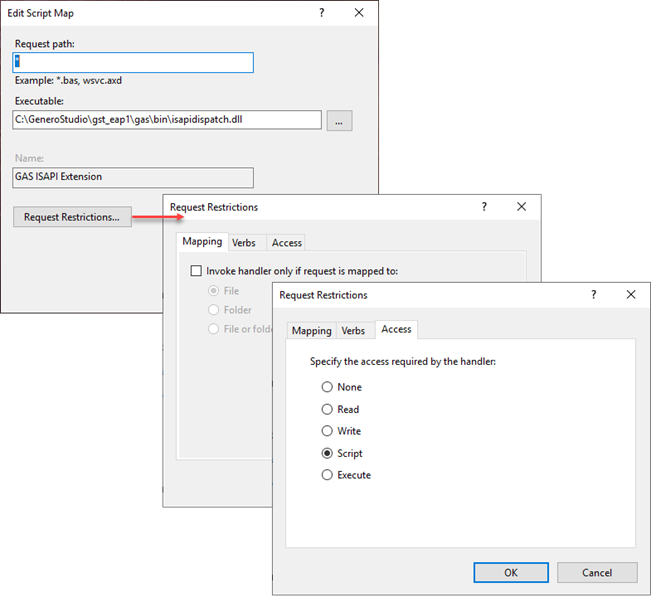
Task: Select the Write access radio button
Action: click(327, 431)
